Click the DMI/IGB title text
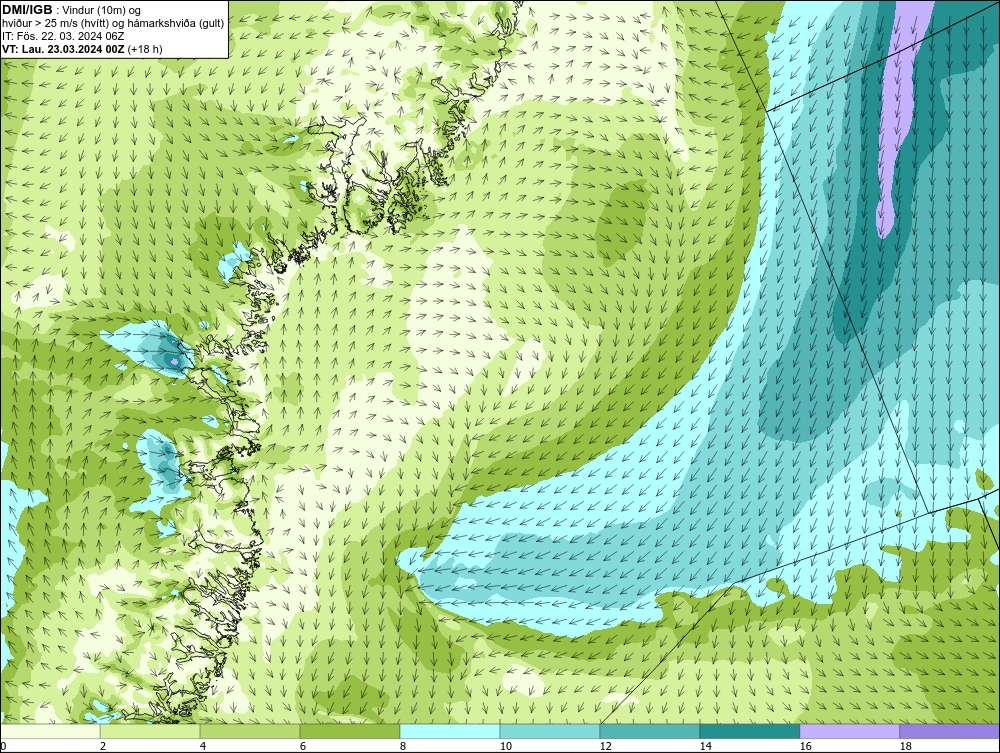 27,10
